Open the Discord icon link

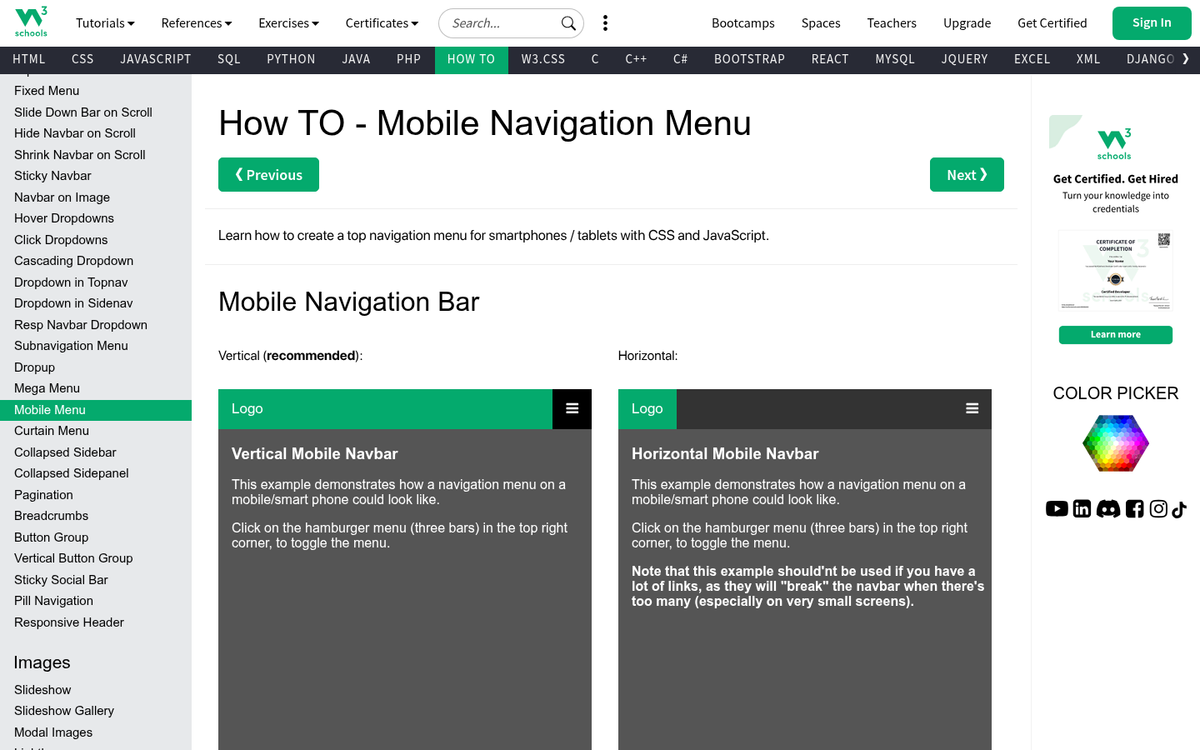(x=1108, y=509)
